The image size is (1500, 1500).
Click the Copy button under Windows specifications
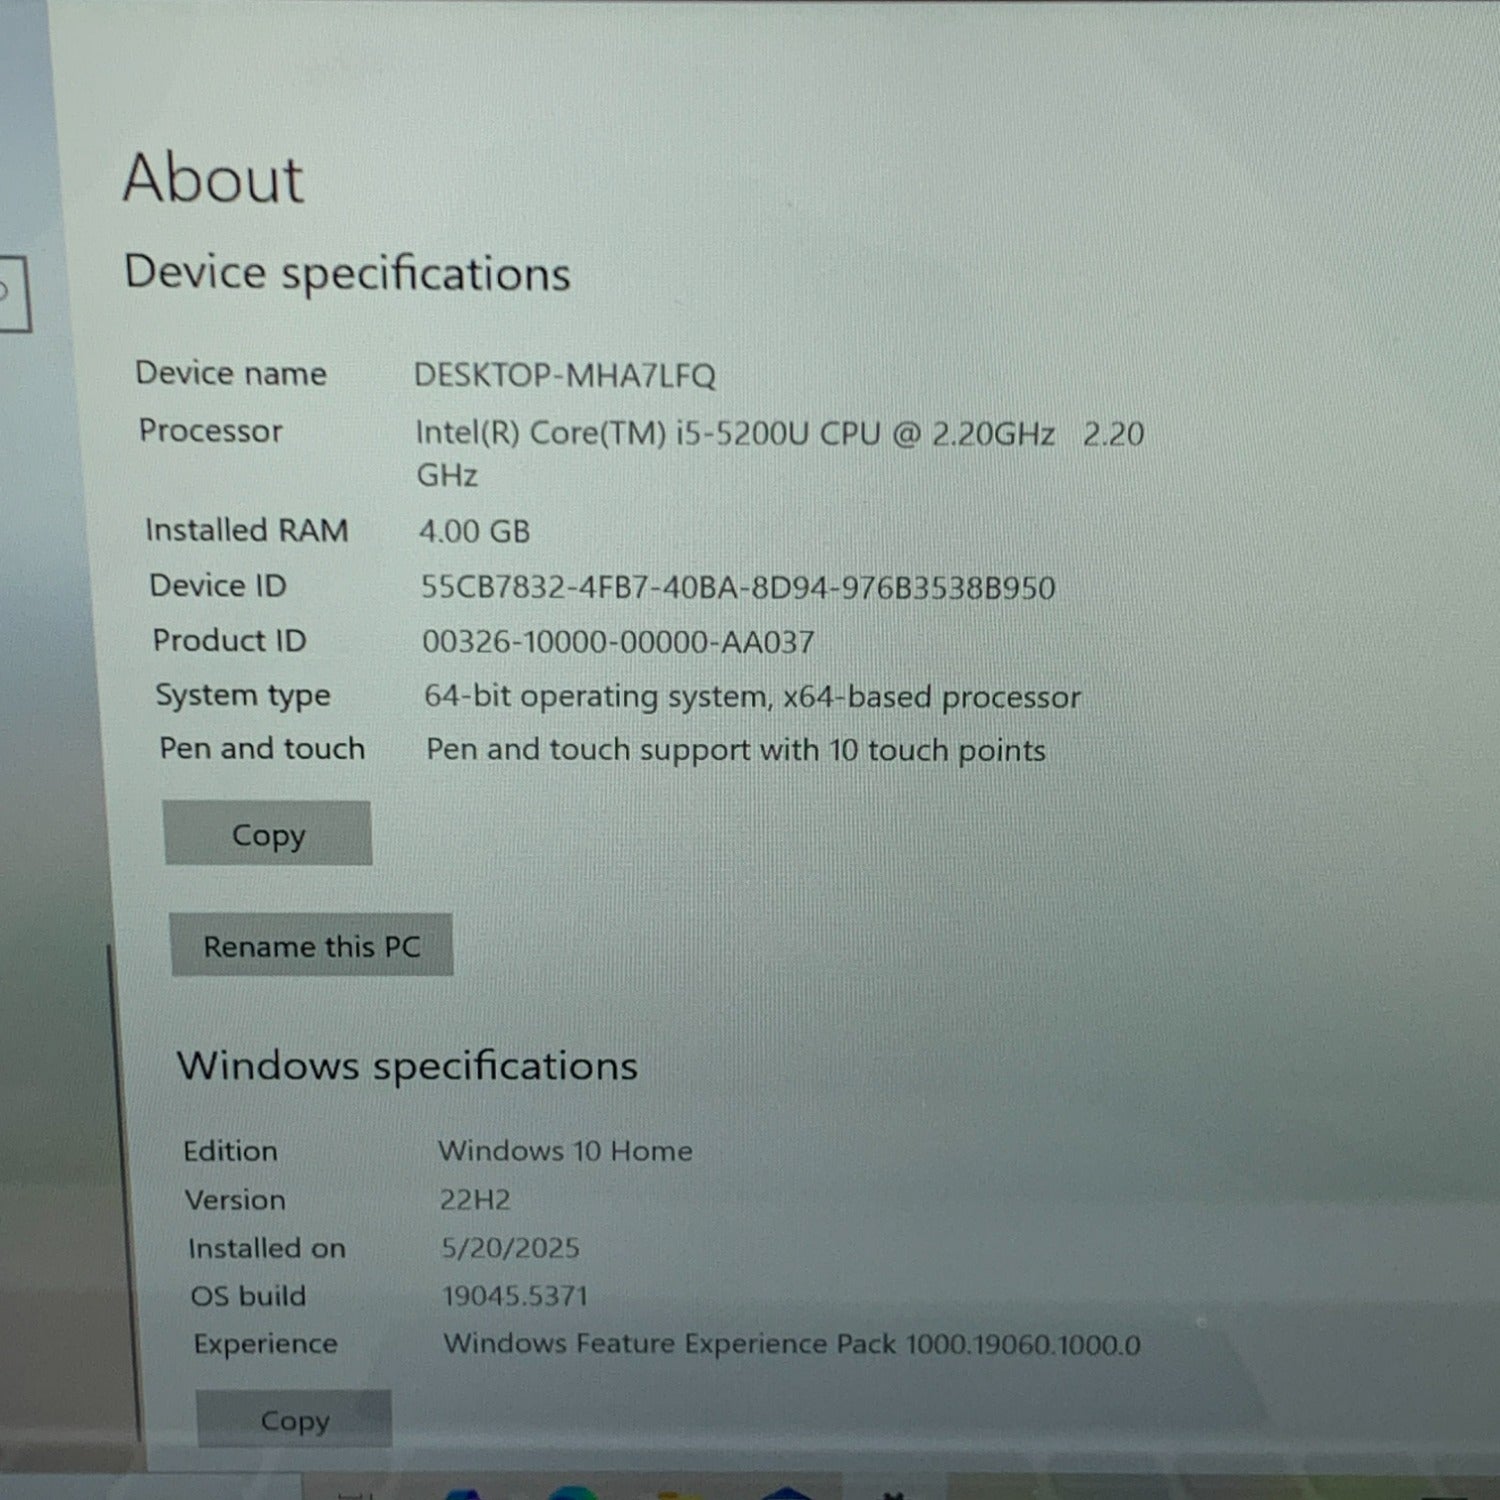tap(294, 1419)
